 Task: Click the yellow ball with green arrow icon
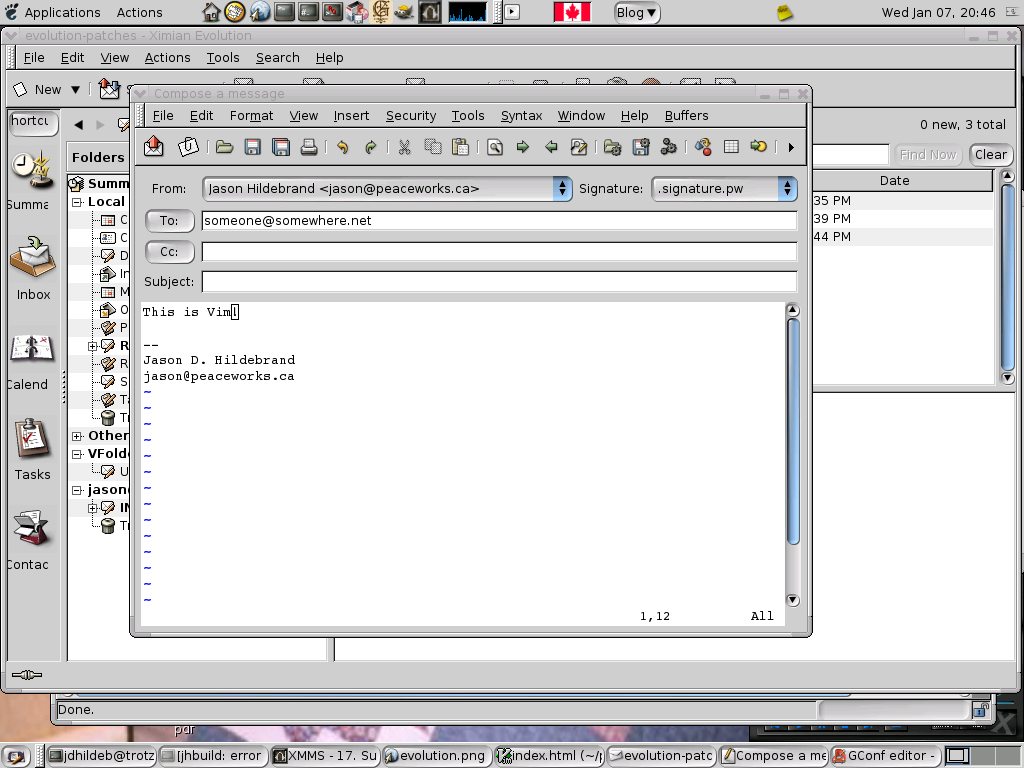[759, 147]
